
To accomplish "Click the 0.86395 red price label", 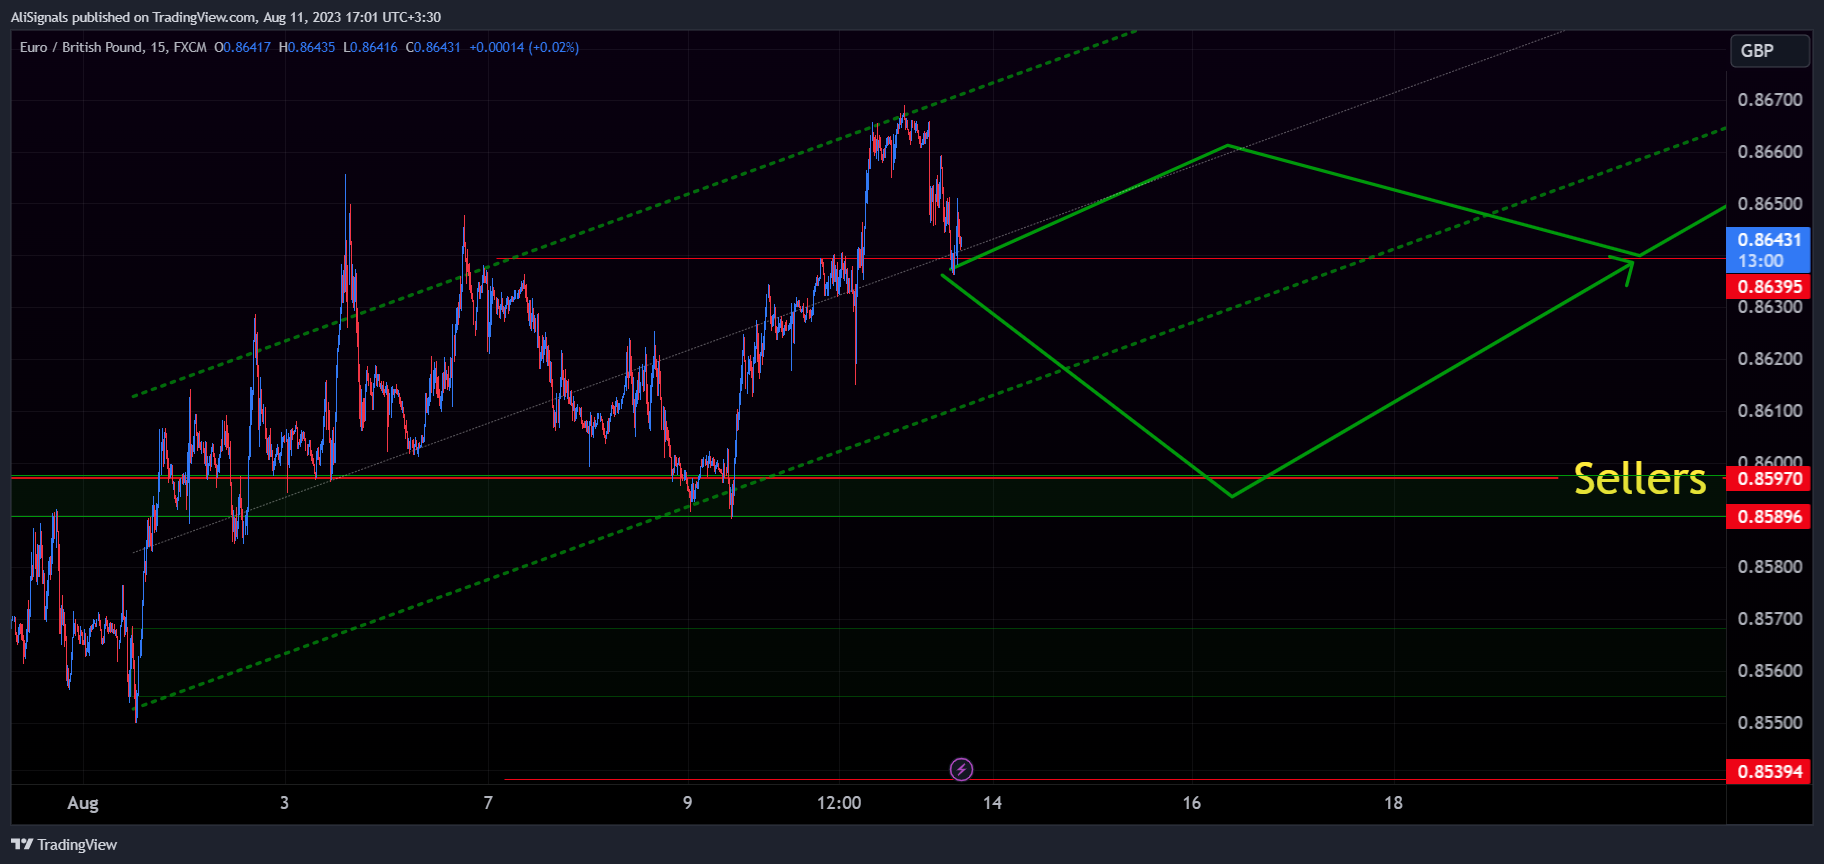I will (x=1768, y=287).
